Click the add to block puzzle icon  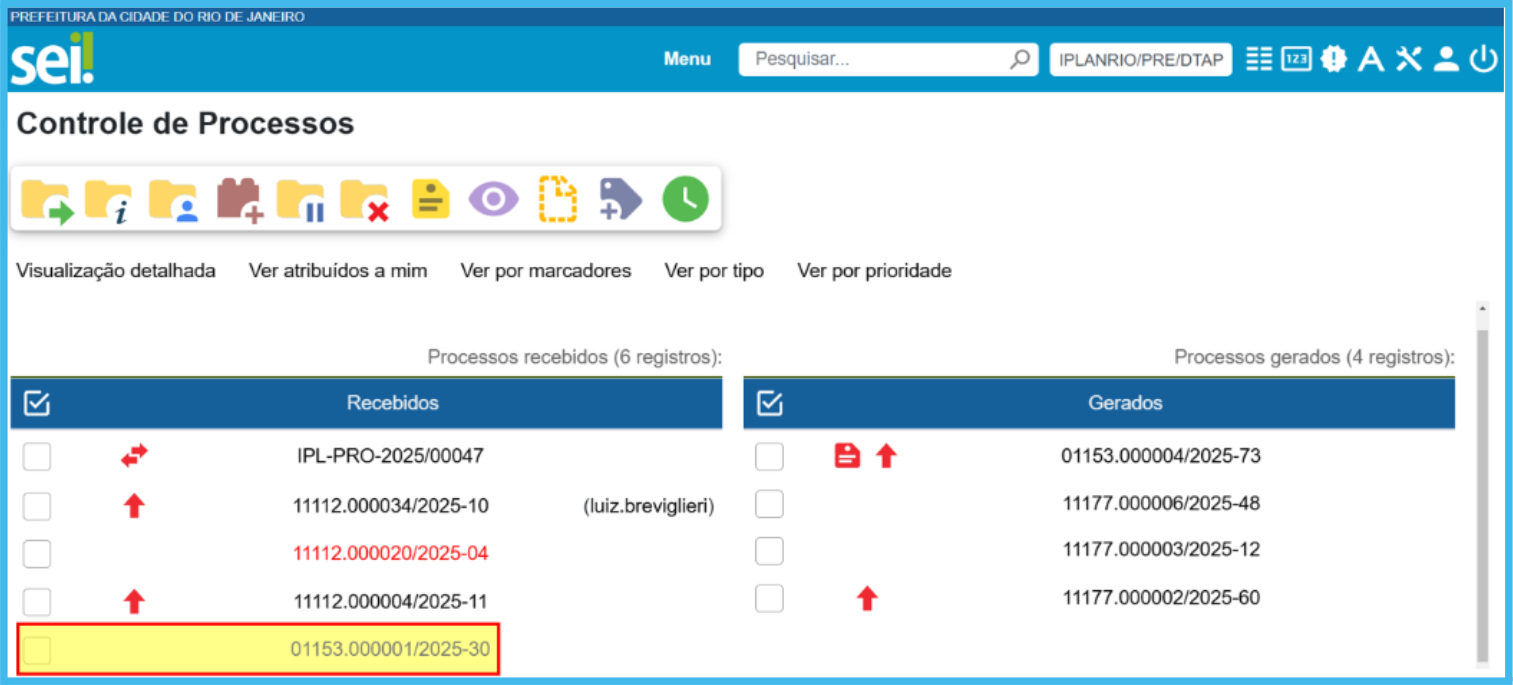tap(239, 200)
